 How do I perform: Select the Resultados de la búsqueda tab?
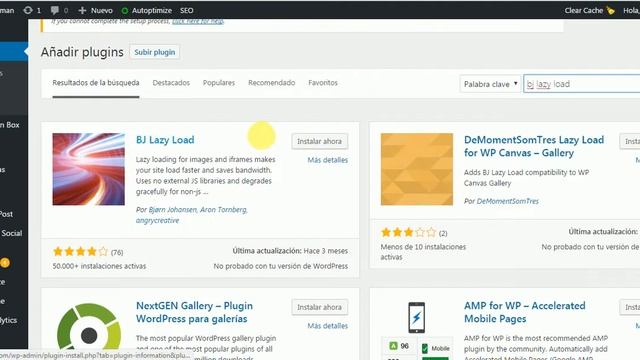tap(96, 83)
